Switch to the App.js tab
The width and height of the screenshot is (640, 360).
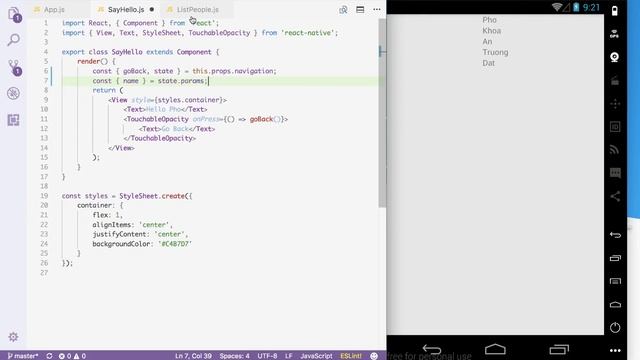pos(54,9)
